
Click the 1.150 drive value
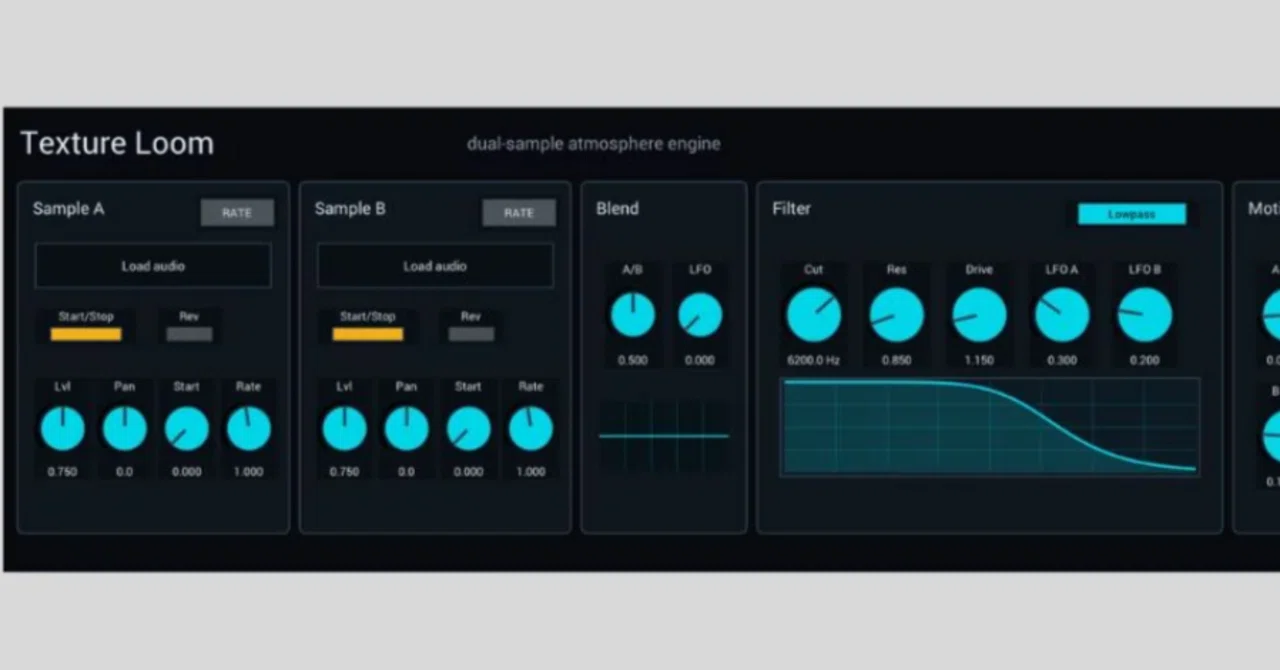[x=979, y=360]
